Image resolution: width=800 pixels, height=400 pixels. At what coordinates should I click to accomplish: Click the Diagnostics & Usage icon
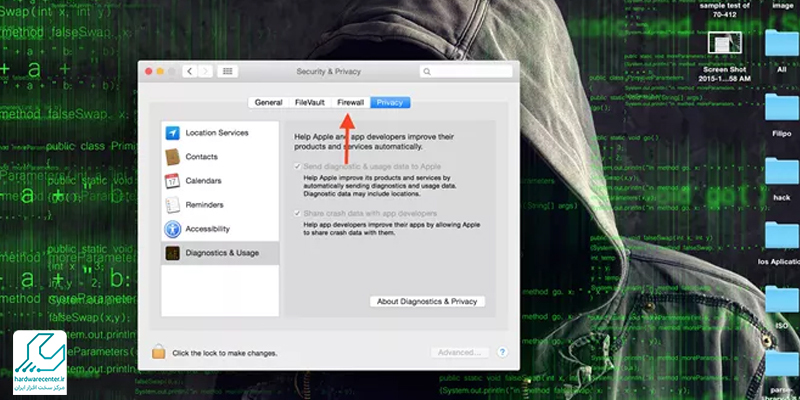click(x=173, y=253)
